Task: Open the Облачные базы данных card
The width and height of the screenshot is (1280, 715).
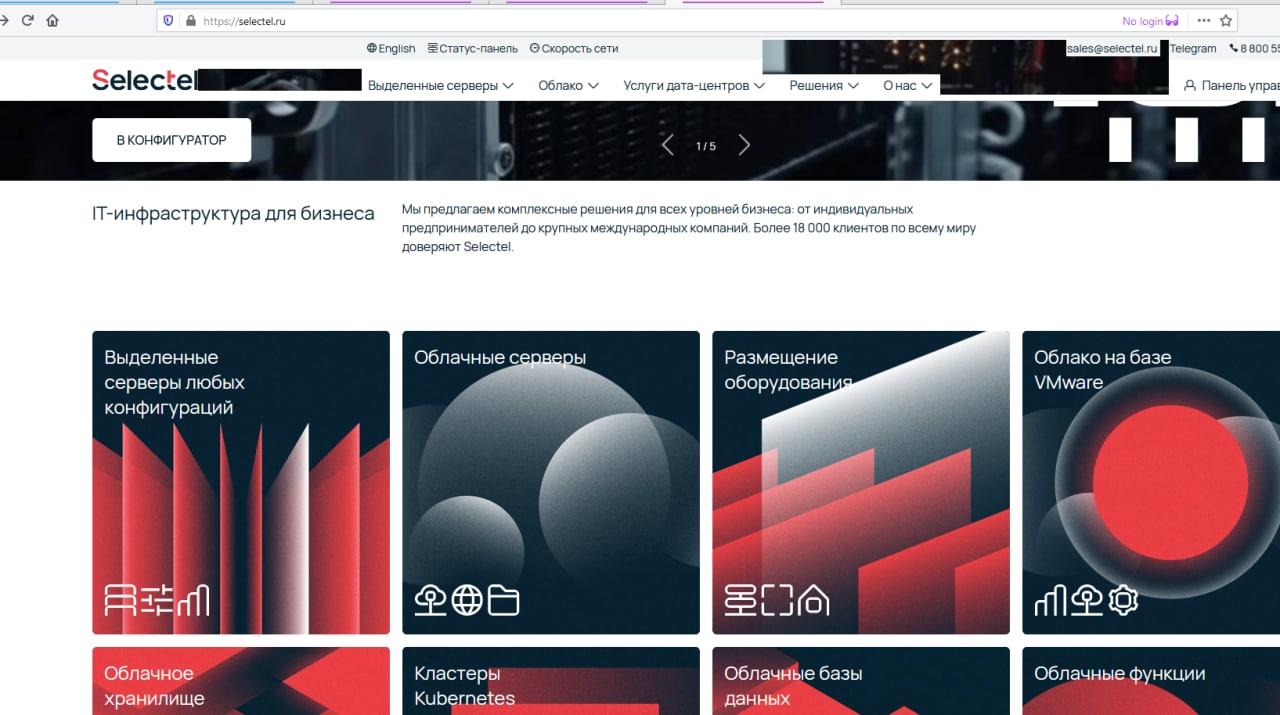Action: [861, 681]
